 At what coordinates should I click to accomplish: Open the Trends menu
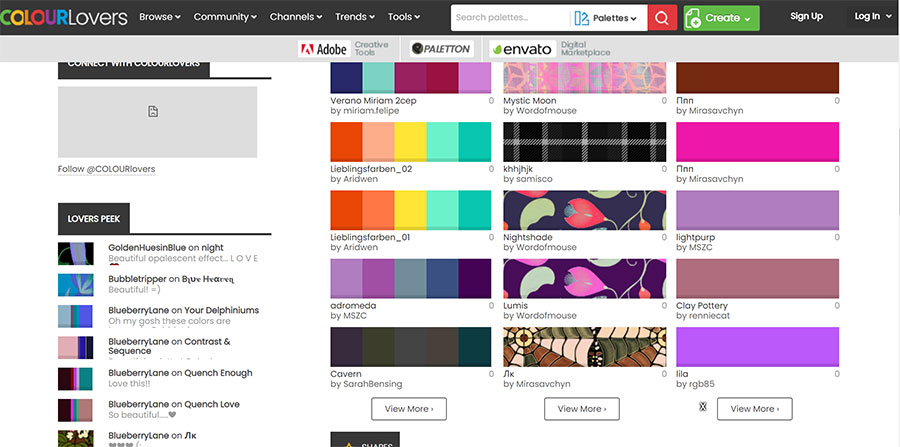click(356, 17)
